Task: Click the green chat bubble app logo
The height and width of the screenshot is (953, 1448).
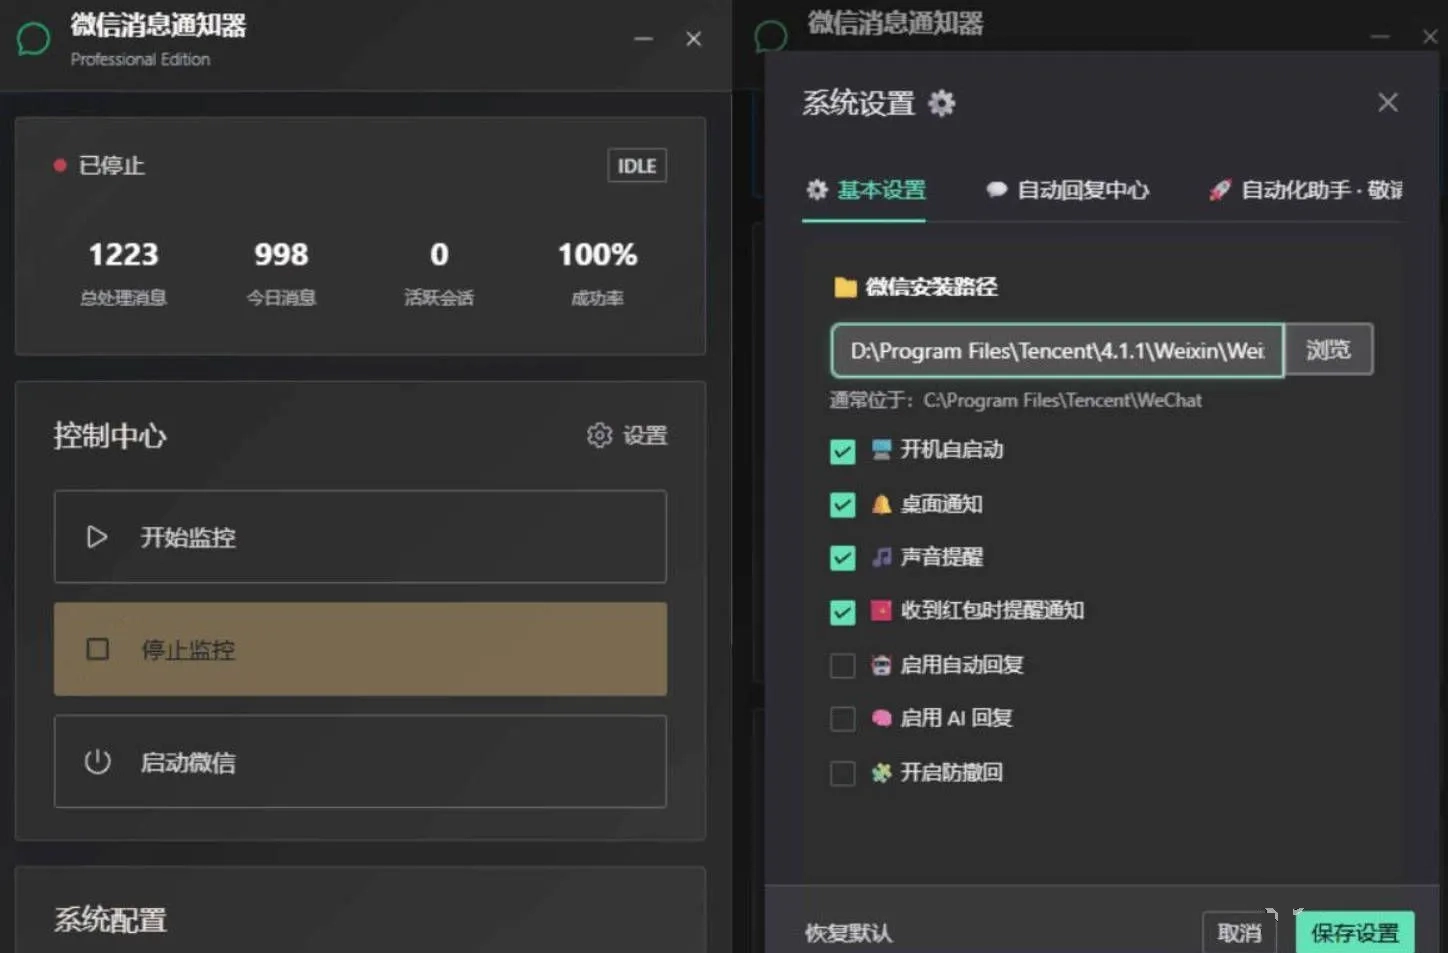Action: coord(32,38)
